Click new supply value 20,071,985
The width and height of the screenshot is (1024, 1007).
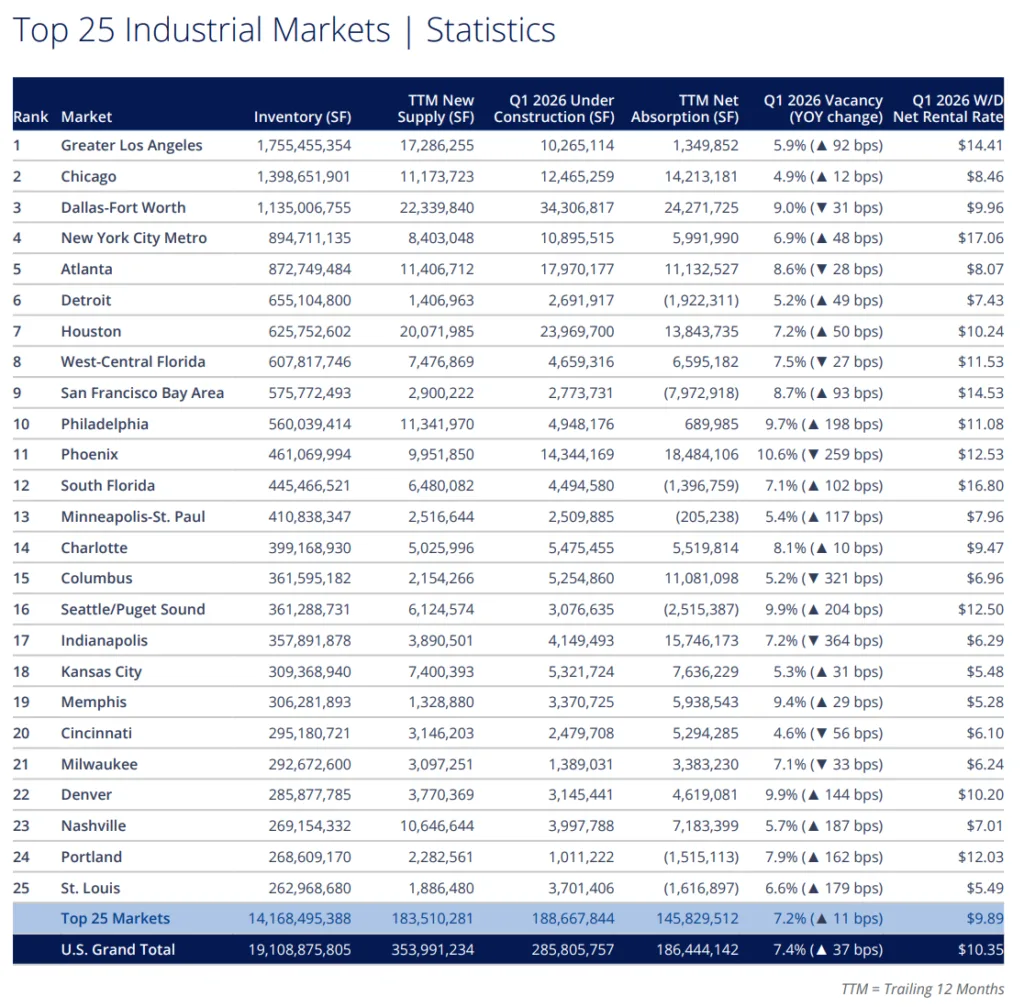pos(437,332)
